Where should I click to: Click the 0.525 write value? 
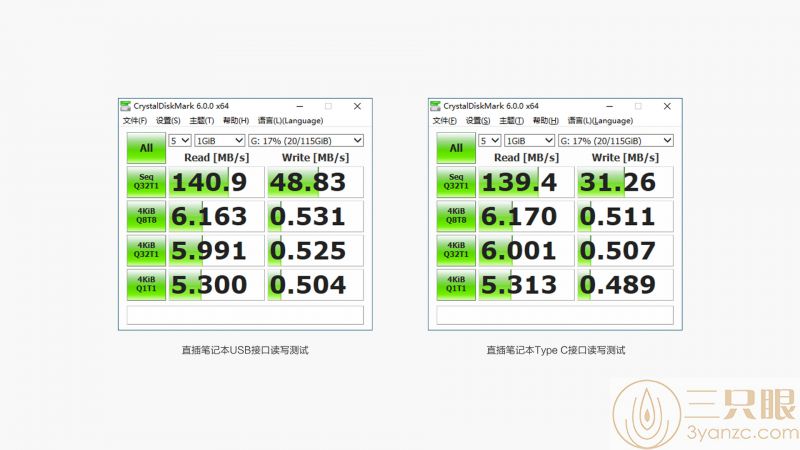click(315, 250)
